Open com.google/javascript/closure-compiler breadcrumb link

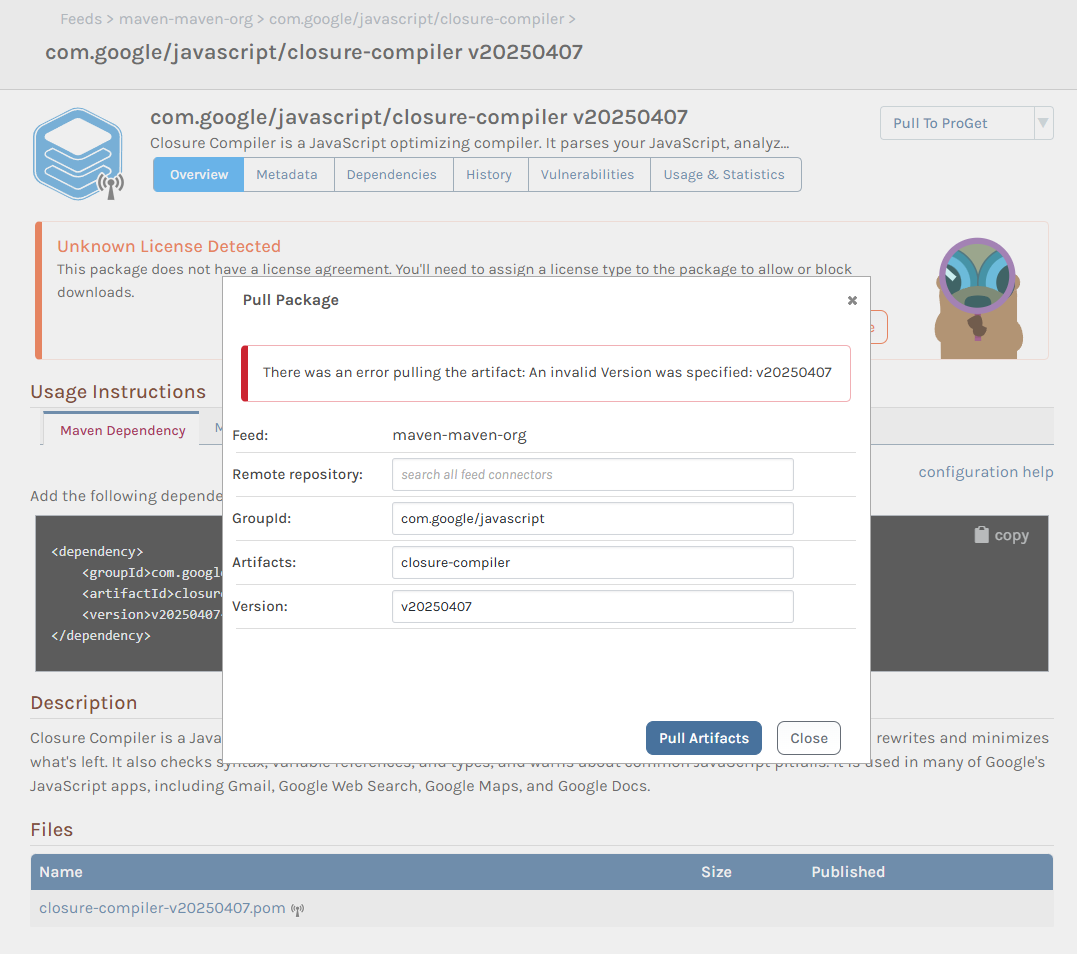[416, 19]
